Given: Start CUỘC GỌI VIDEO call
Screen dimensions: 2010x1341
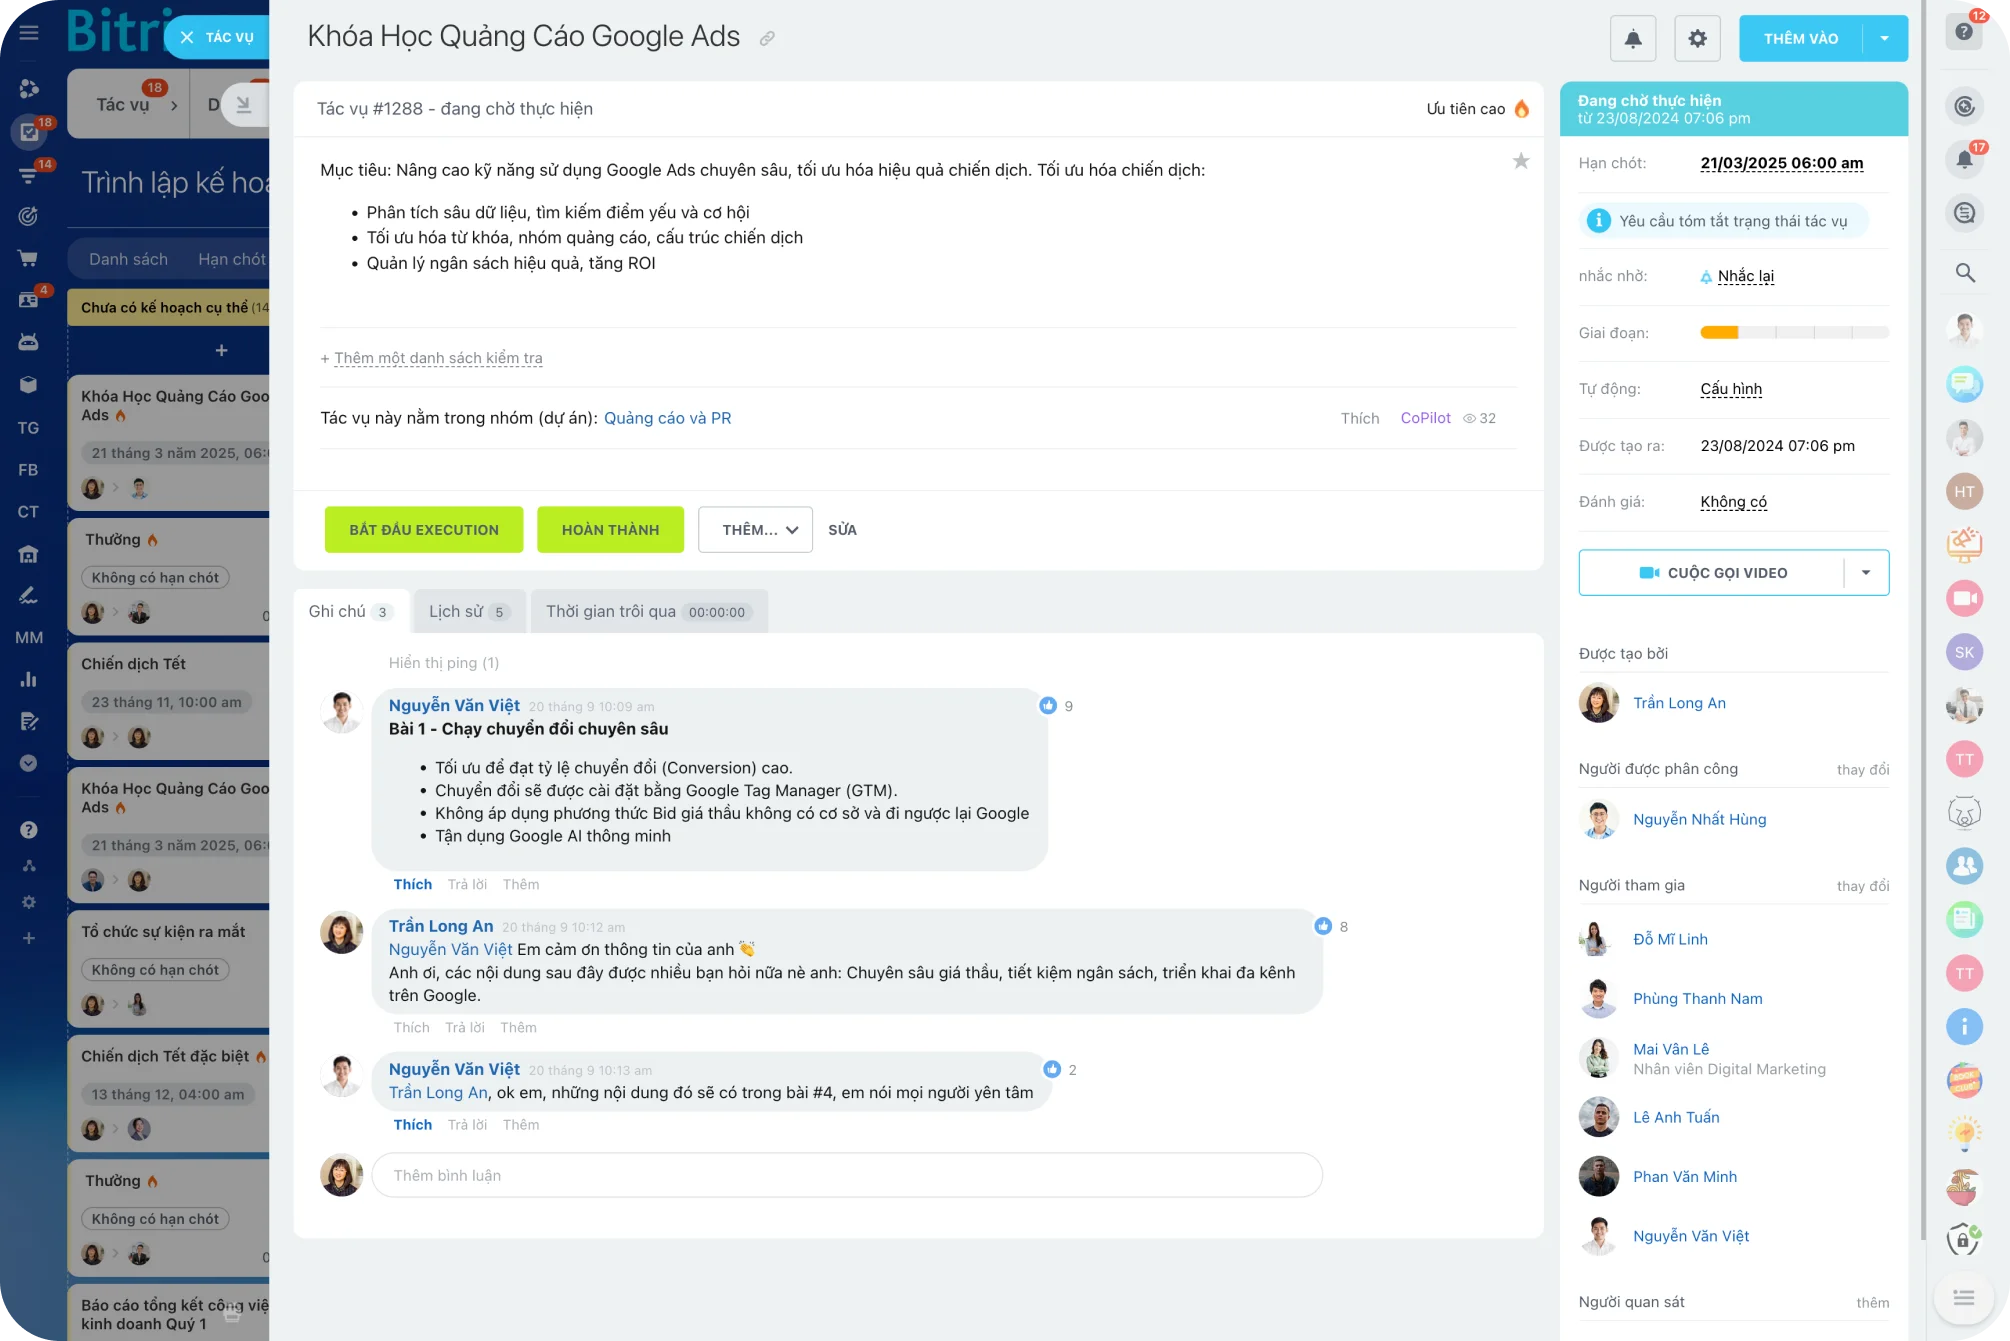Looking at the screenshot, I should 1712,573.
